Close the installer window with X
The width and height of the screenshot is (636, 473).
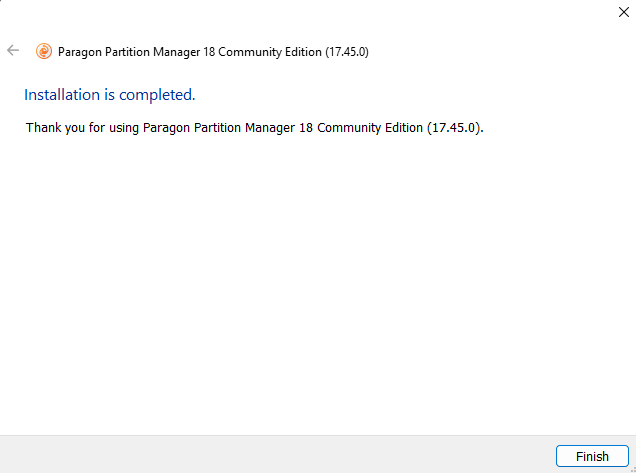(623, 14)
